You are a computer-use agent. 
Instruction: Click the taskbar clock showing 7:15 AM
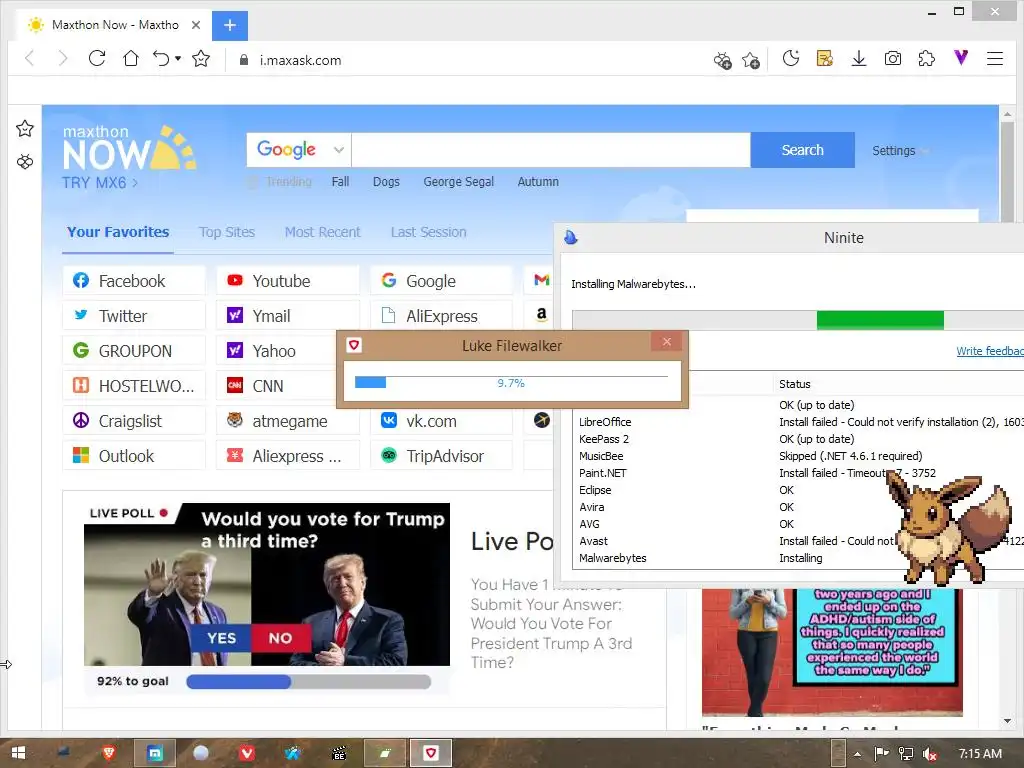coord(980,754)
